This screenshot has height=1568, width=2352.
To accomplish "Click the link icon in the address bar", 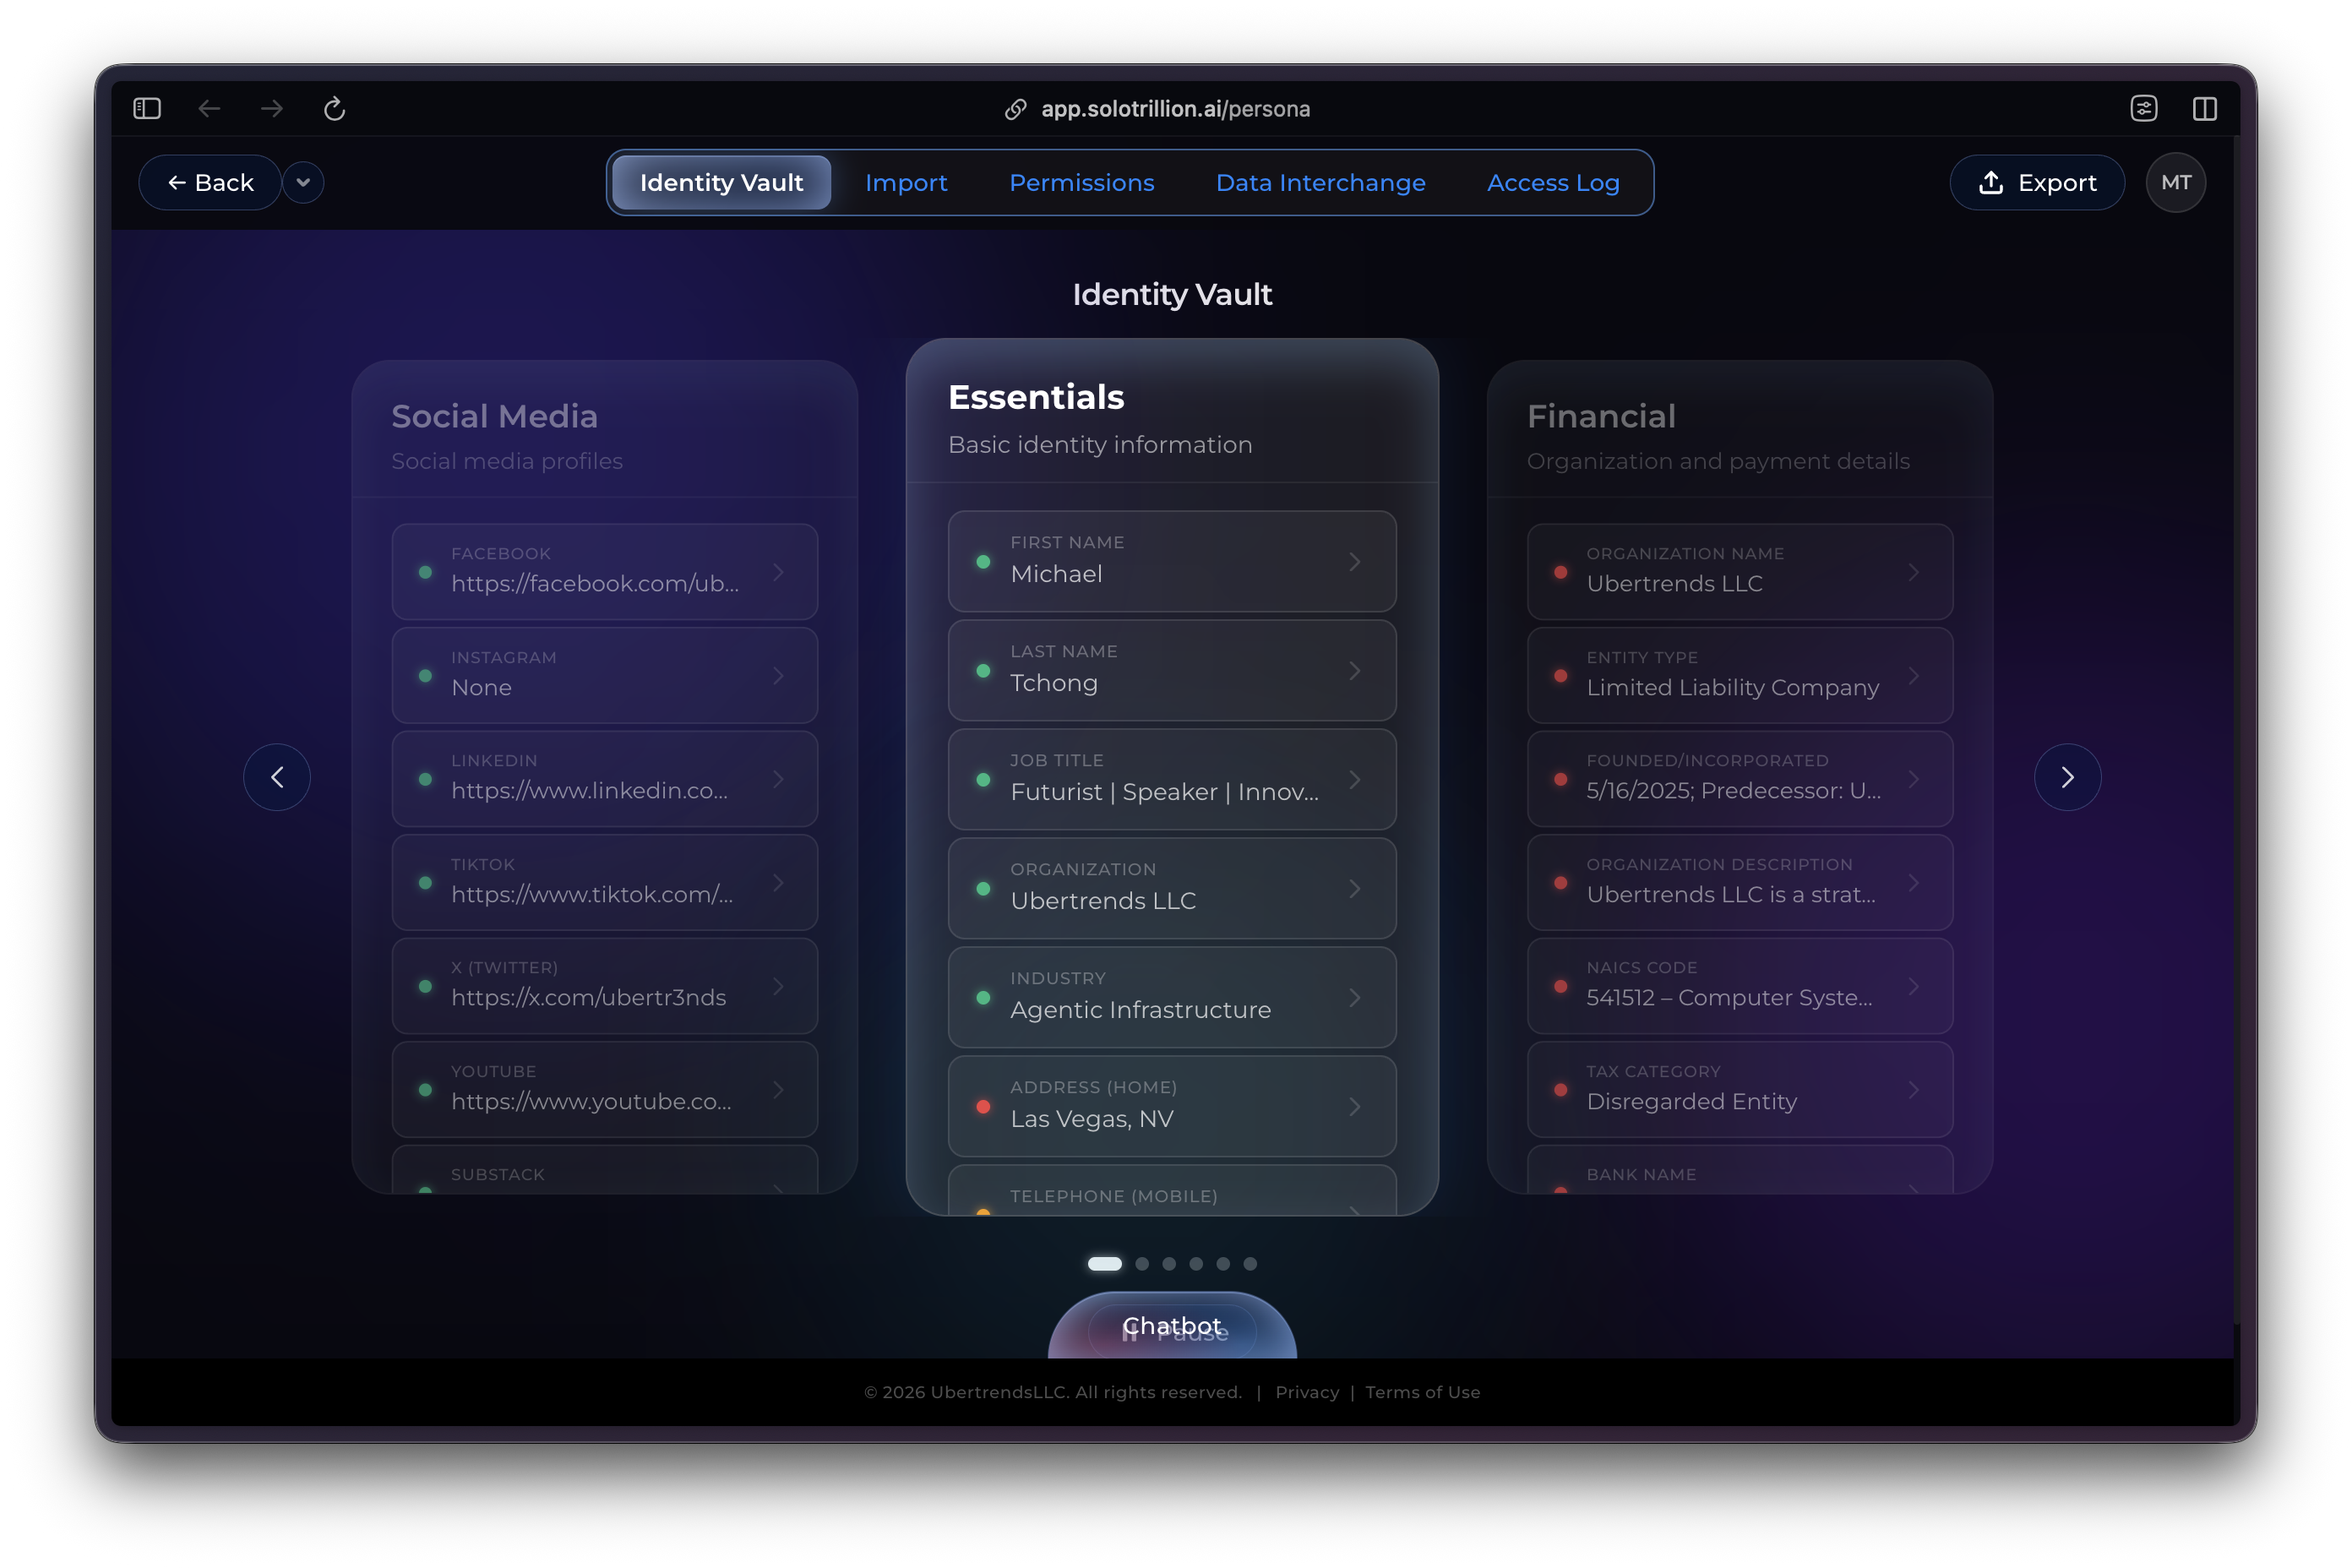I will [x=1016, y=108].
